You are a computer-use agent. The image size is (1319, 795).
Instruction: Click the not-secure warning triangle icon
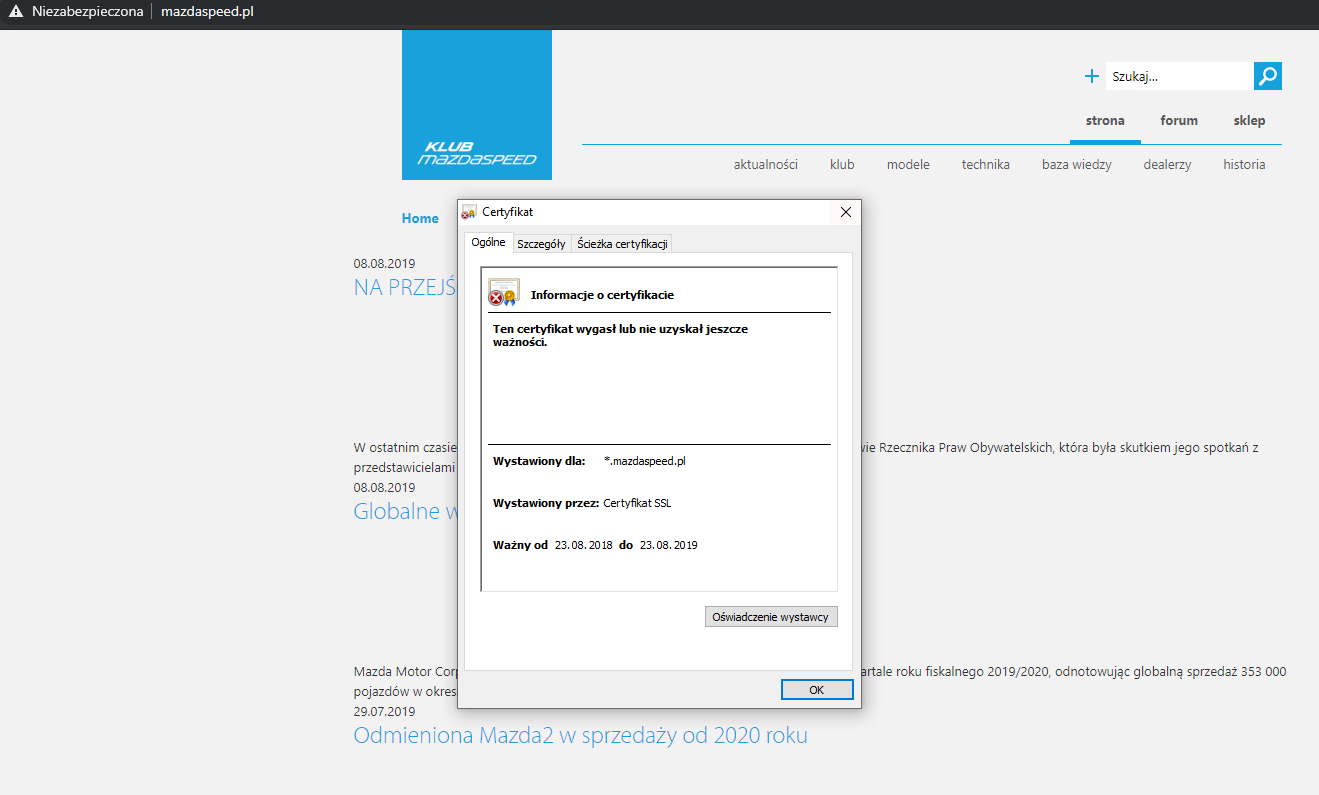click(x=15, y=11)
